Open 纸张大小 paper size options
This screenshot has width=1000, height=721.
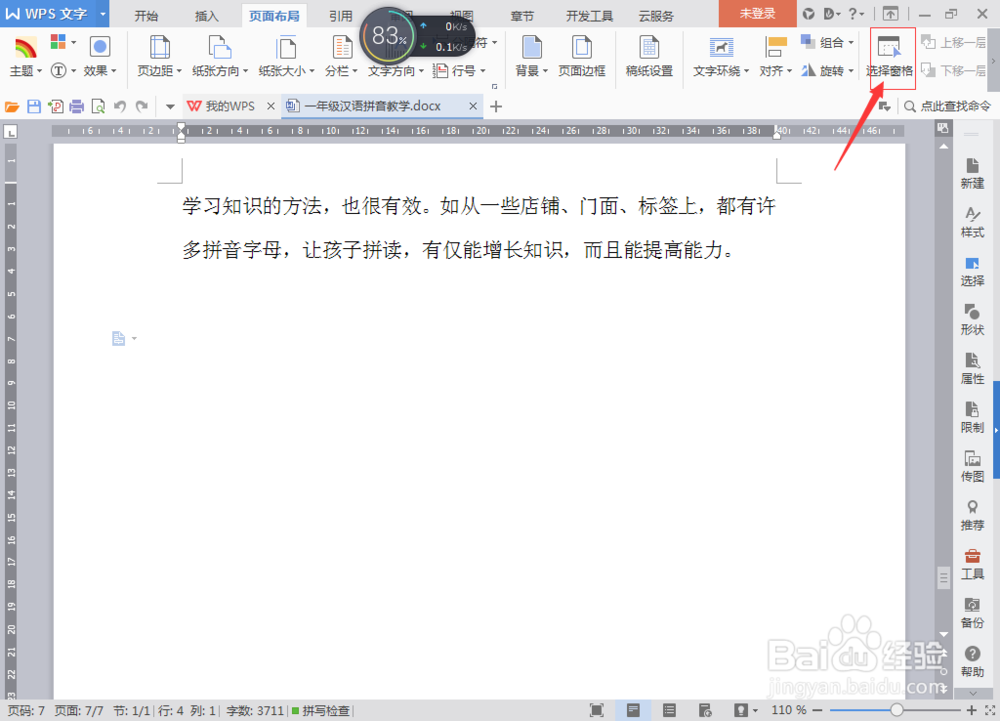click(x=286, y=55)
